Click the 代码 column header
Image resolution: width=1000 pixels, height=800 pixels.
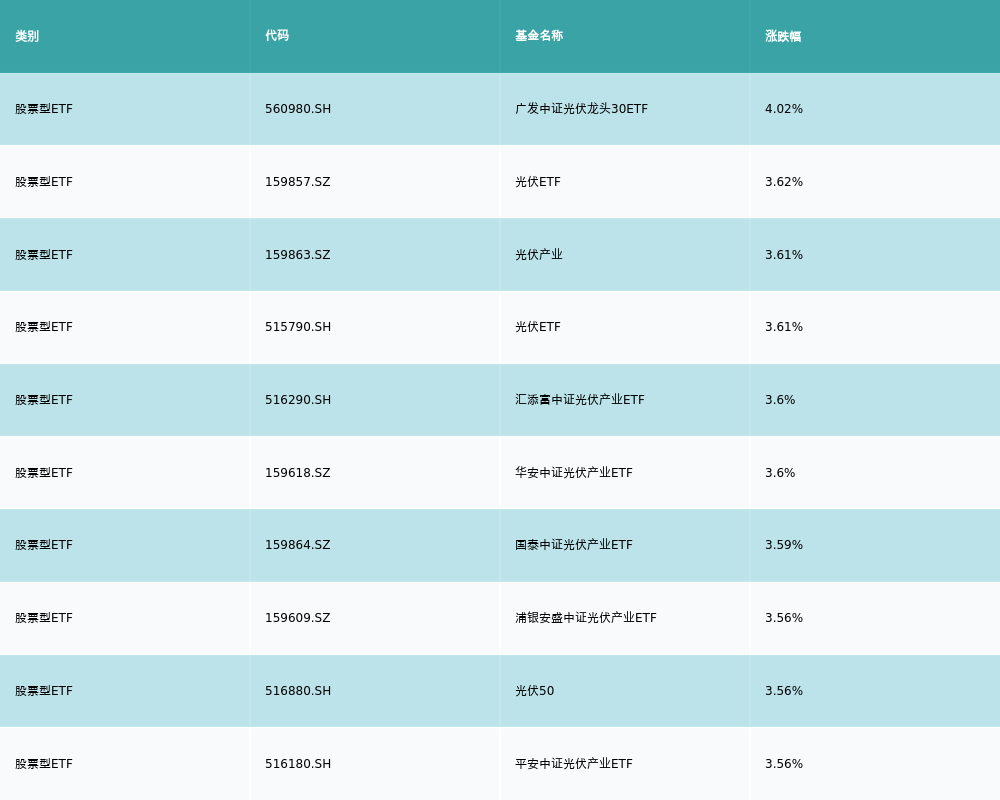coord(277,36)
